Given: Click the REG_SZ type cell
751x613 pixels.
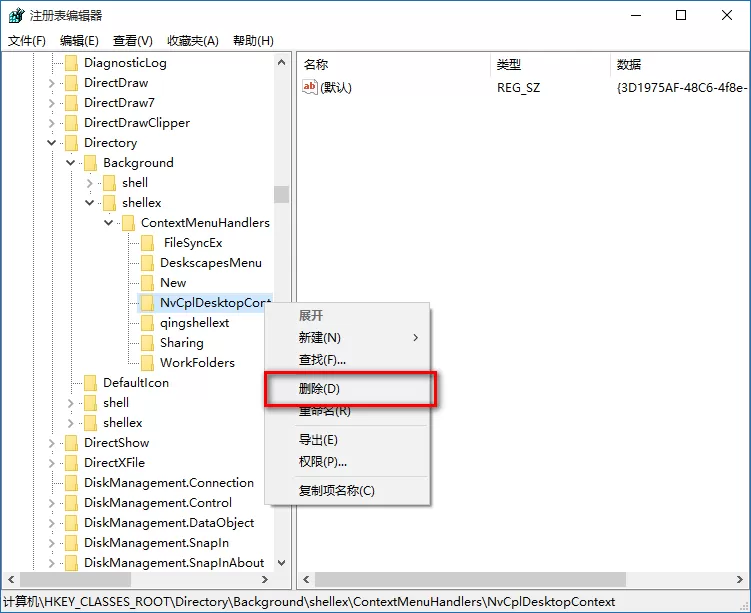Looking at the screenshot, I should coord(518,88).
